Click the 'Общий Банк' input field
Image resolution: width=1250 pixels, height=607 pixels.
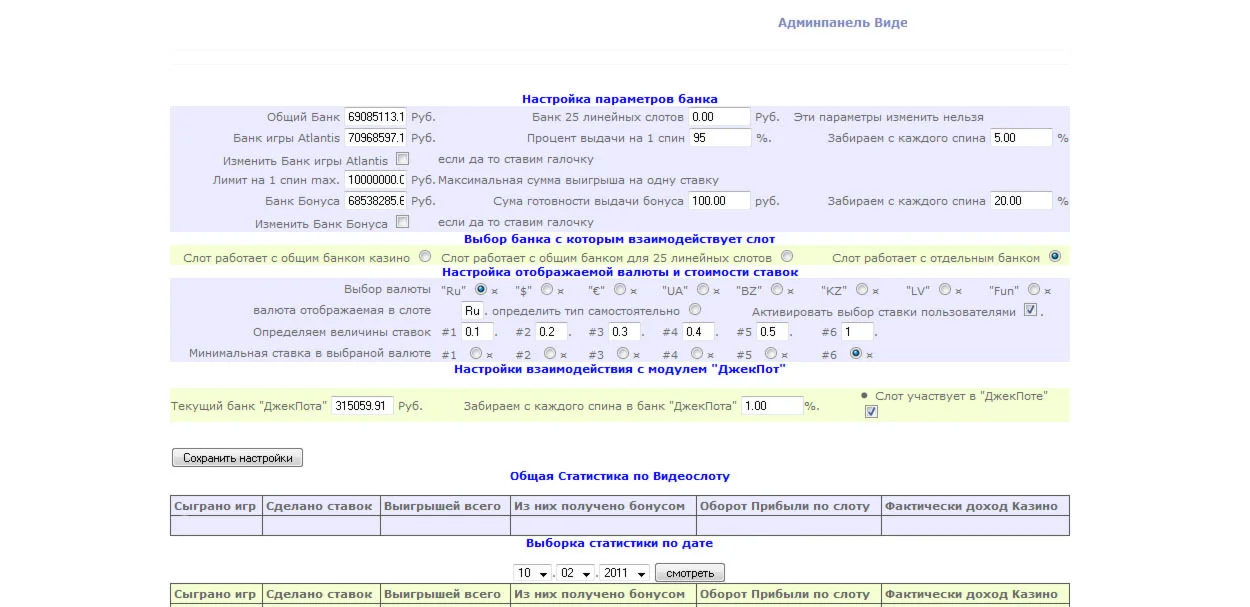pos(375,117)
